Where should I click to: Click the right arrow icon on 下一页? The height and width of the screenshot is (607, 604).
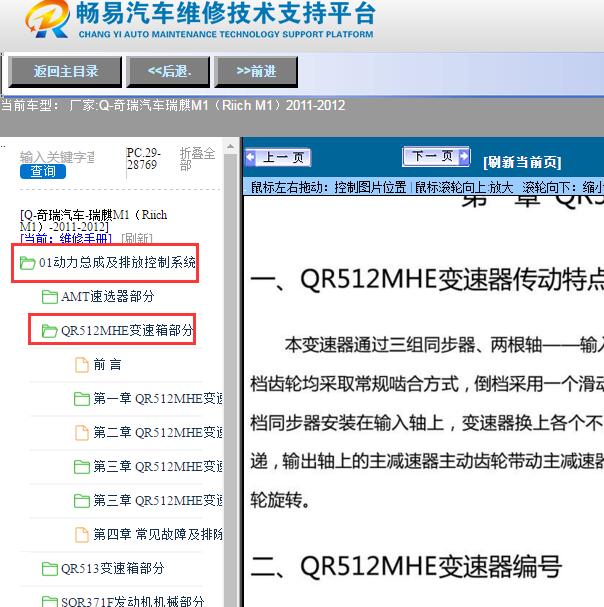(463, 156)
